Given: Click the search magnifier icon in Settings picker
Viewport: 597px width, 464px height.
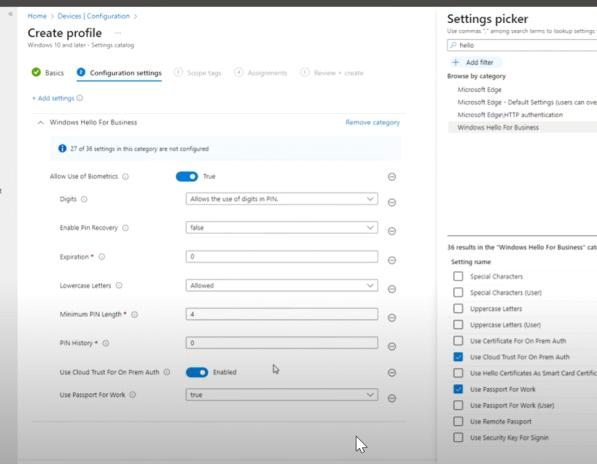Looking at the screenshot, I should pyautogui.click(x=453, y=45).
